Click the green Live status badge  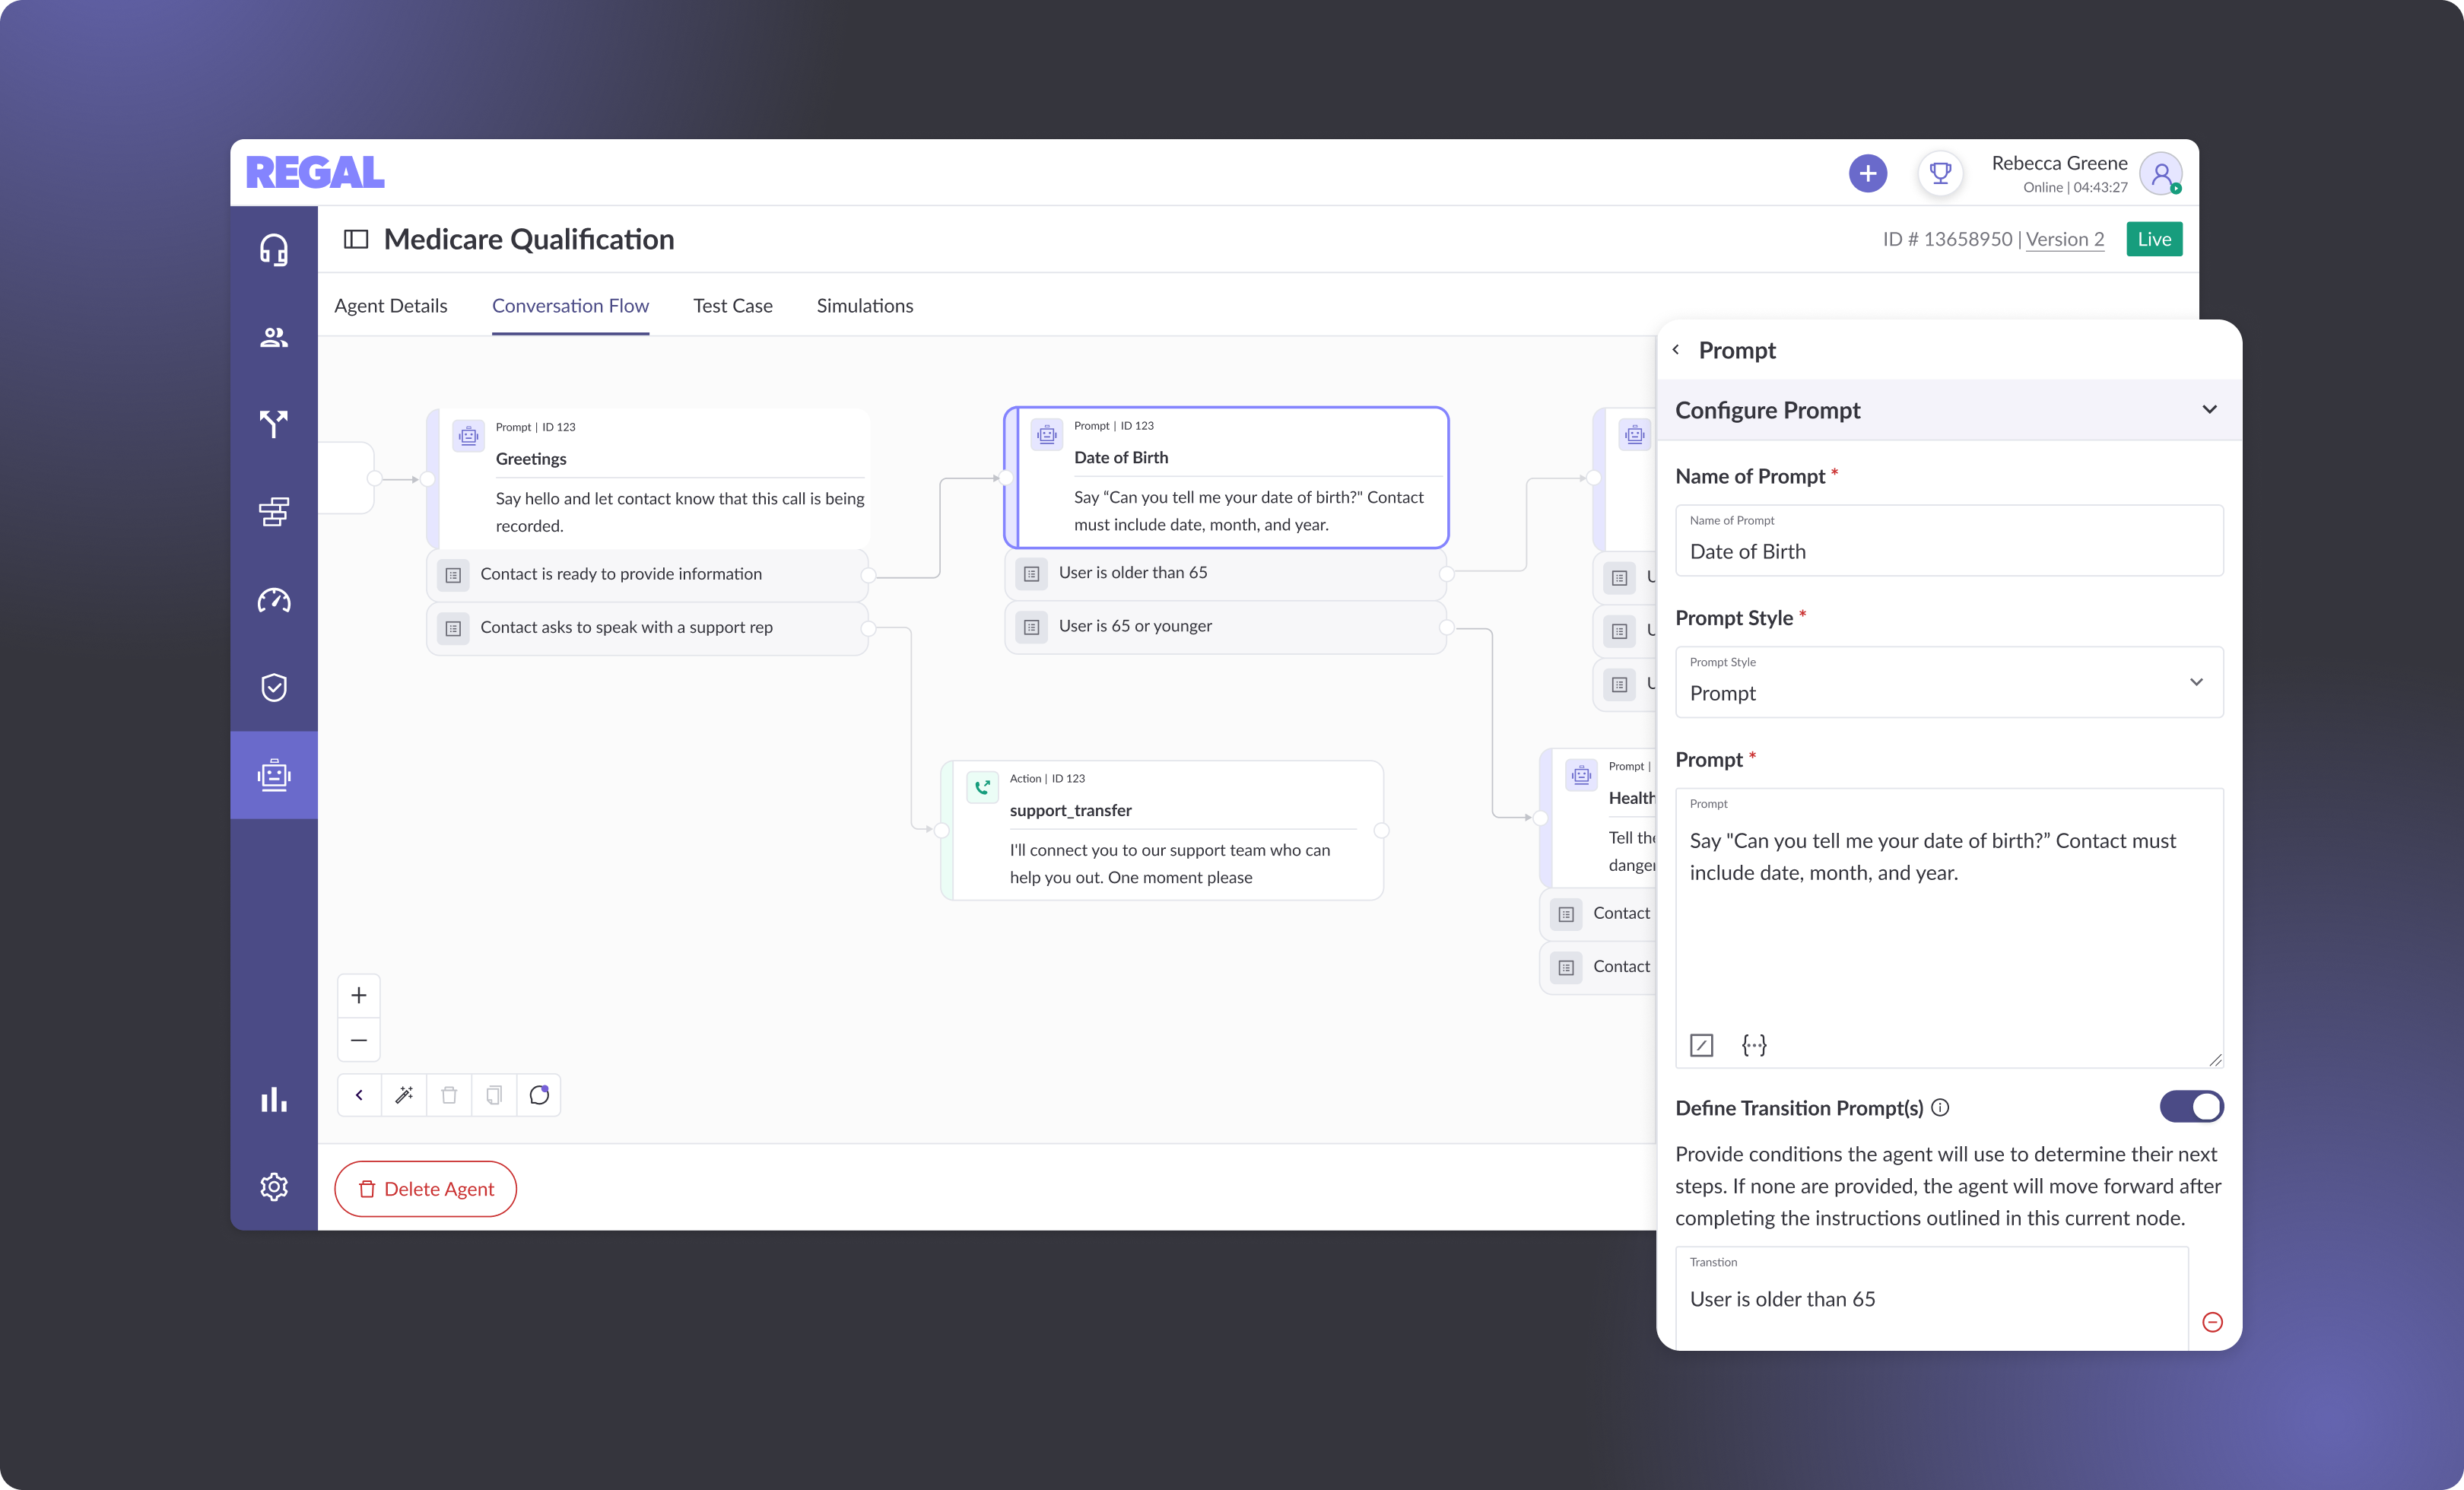tap(2154, 239)
